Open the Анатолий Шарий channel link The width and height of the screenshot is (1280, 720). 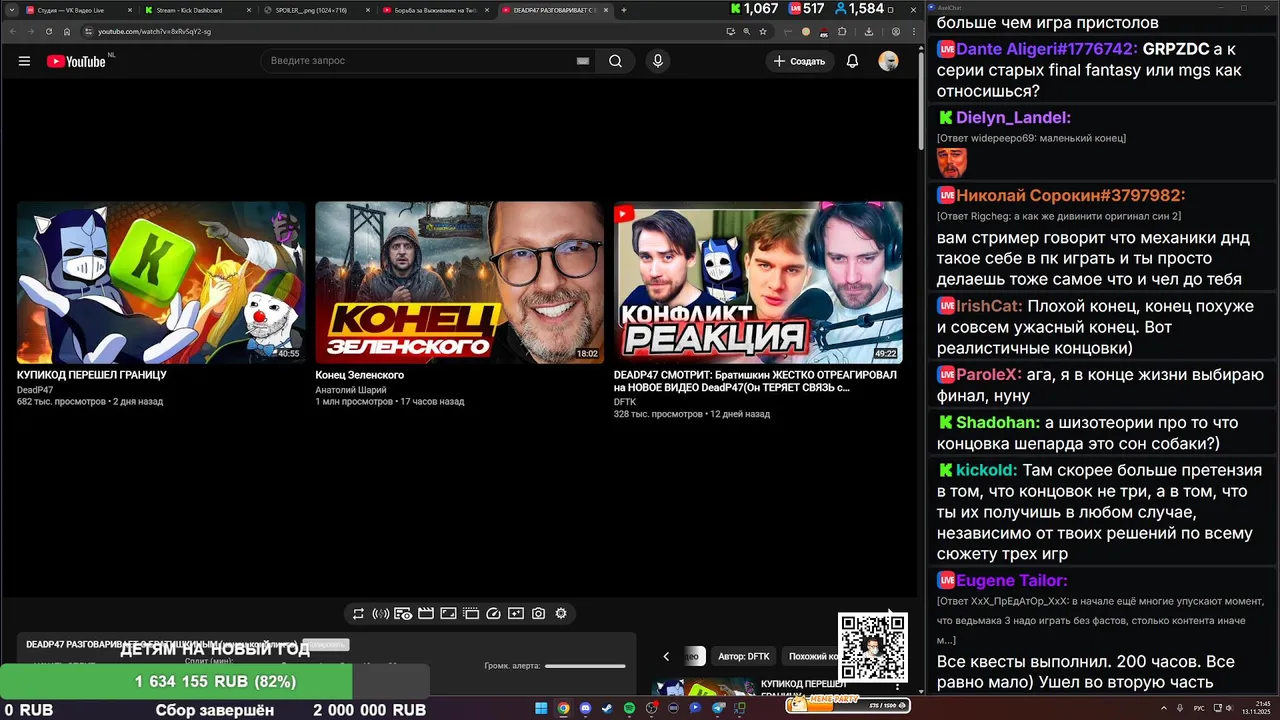[x=351, y=390]
